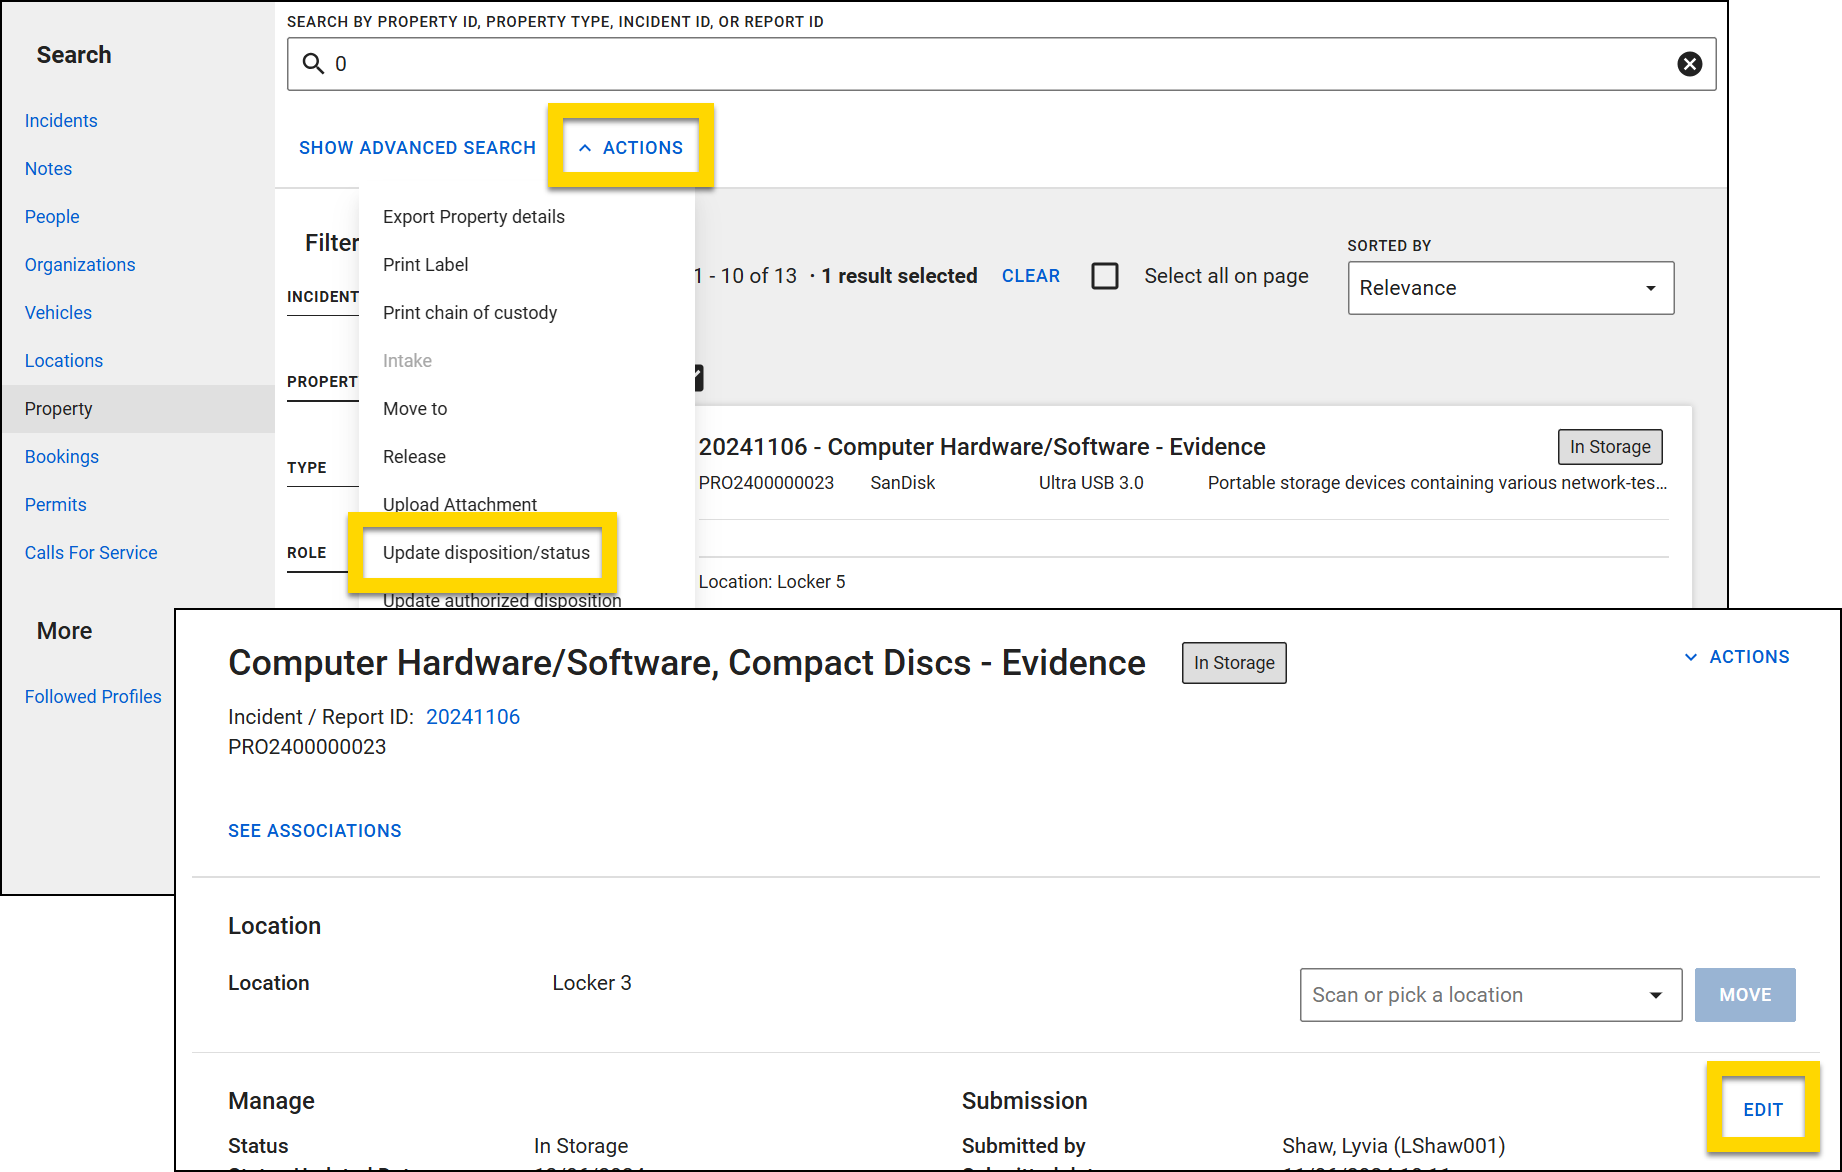Select Update disposition/status from the Actions menu
1842x1172 pixels.
click(x=486, y=552)
